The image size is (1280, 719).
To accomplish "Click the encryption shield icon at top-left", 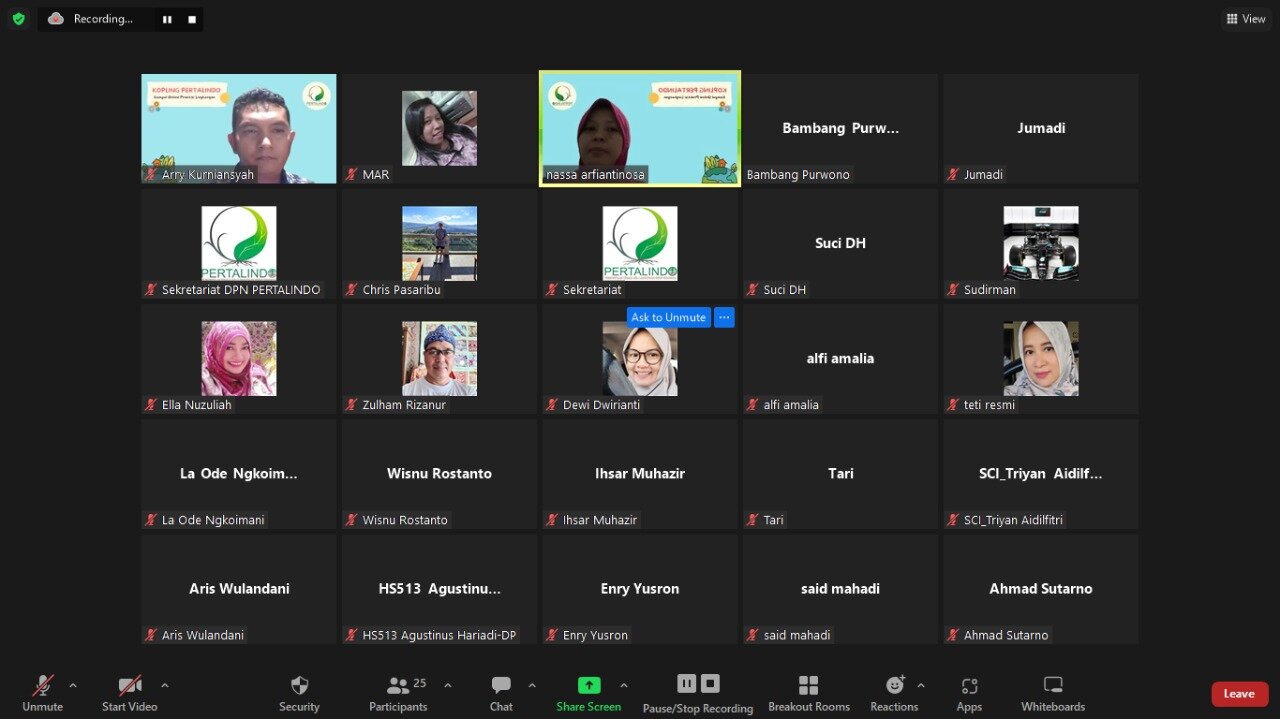I will tap(18, 19).
